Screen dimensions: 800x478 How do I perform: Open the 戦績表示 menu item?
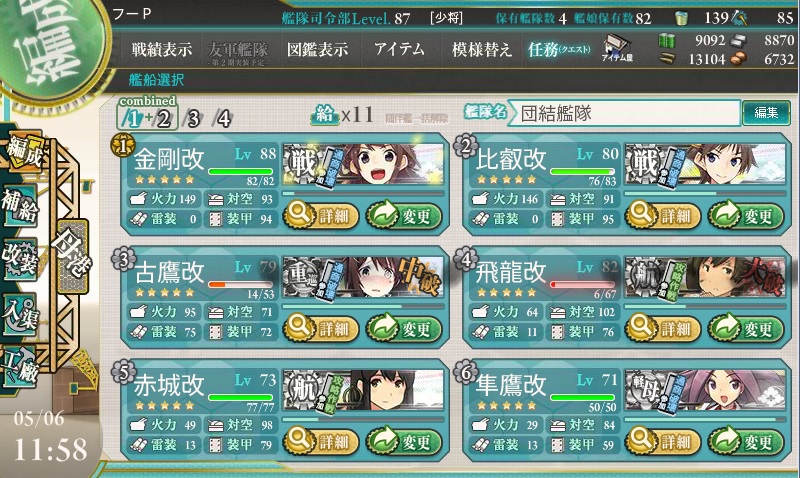tap(162, 49)
